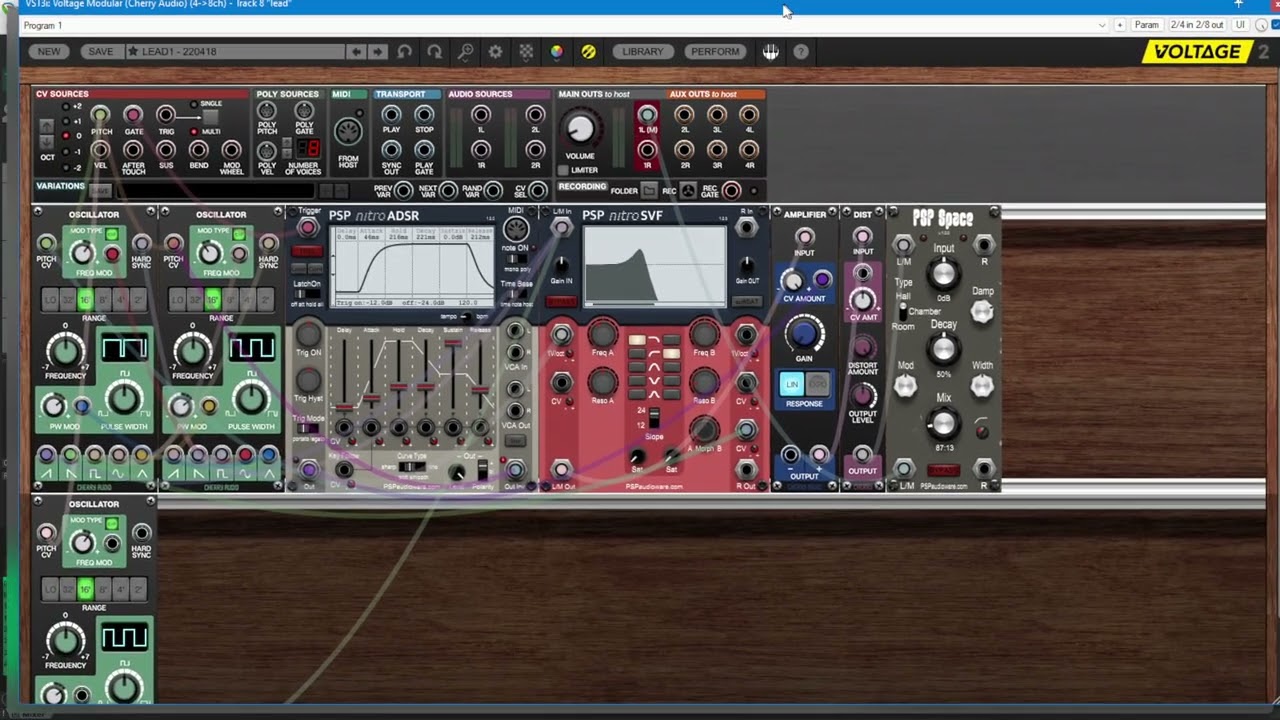
Task: Toggle the SVF Slope 24/12 switch
Action: [655, 418]
